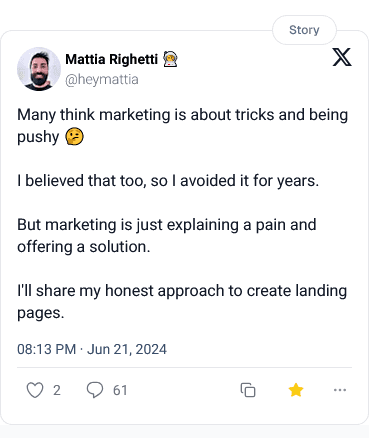Click the astronaut emoji beside the name

click(x=170, y=60)
